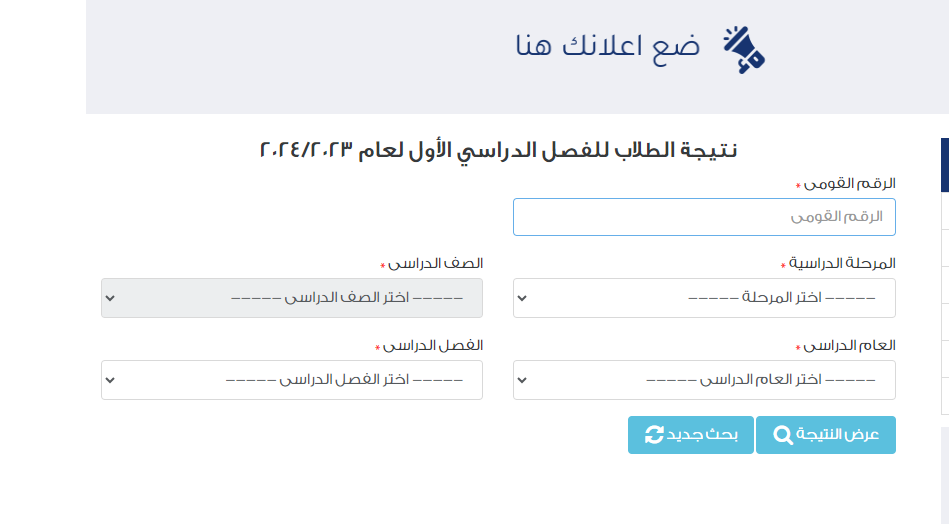Click the العام الدراسى field label
Image resolution: width=949 pixels, height=524 pixels.
tap(849, 346)
